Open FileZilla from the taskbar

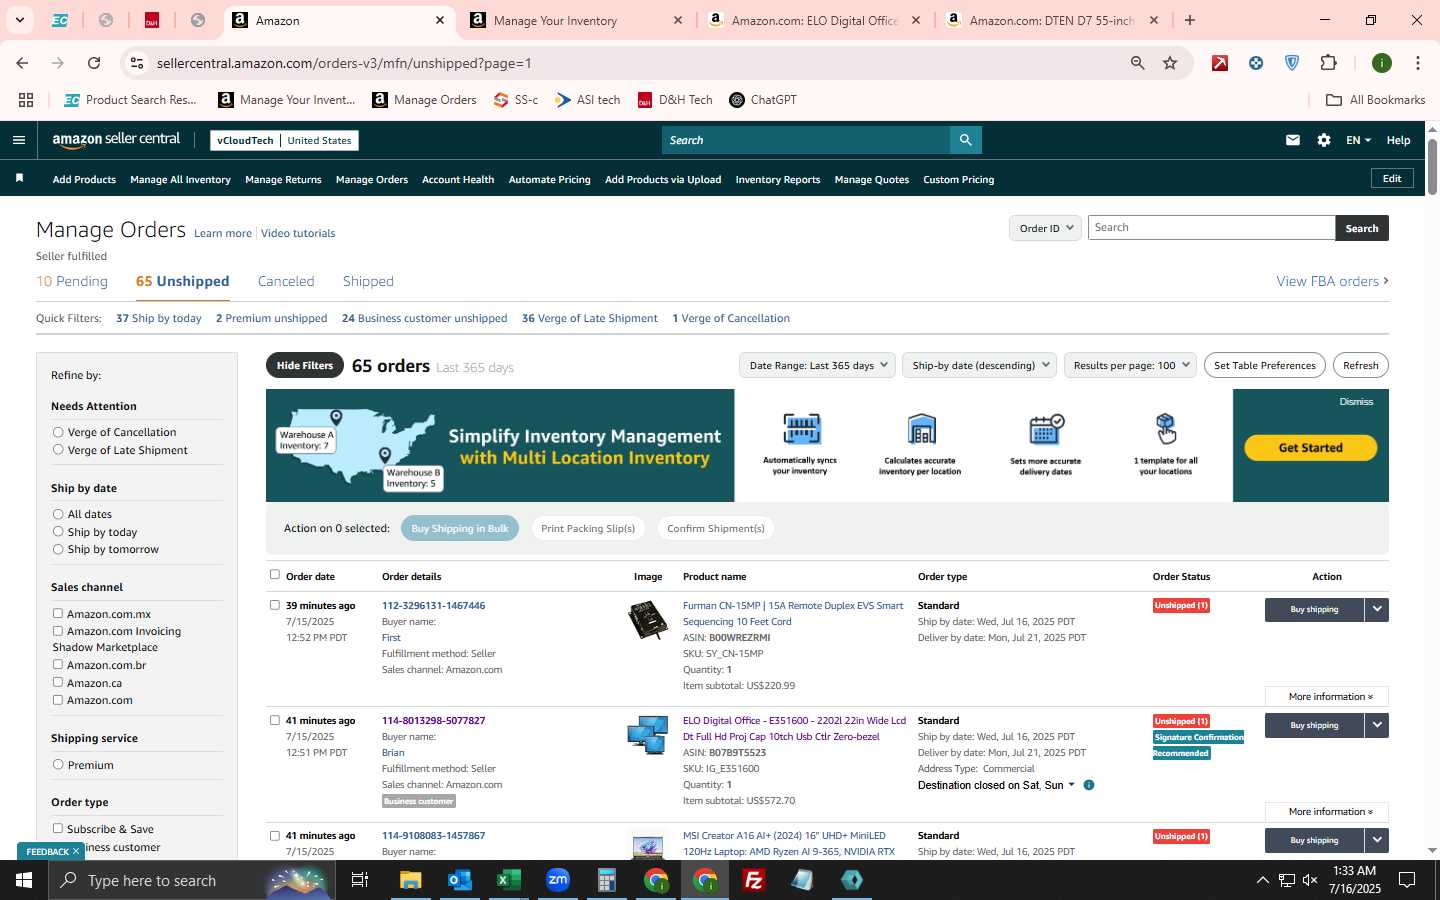(754, 880)
